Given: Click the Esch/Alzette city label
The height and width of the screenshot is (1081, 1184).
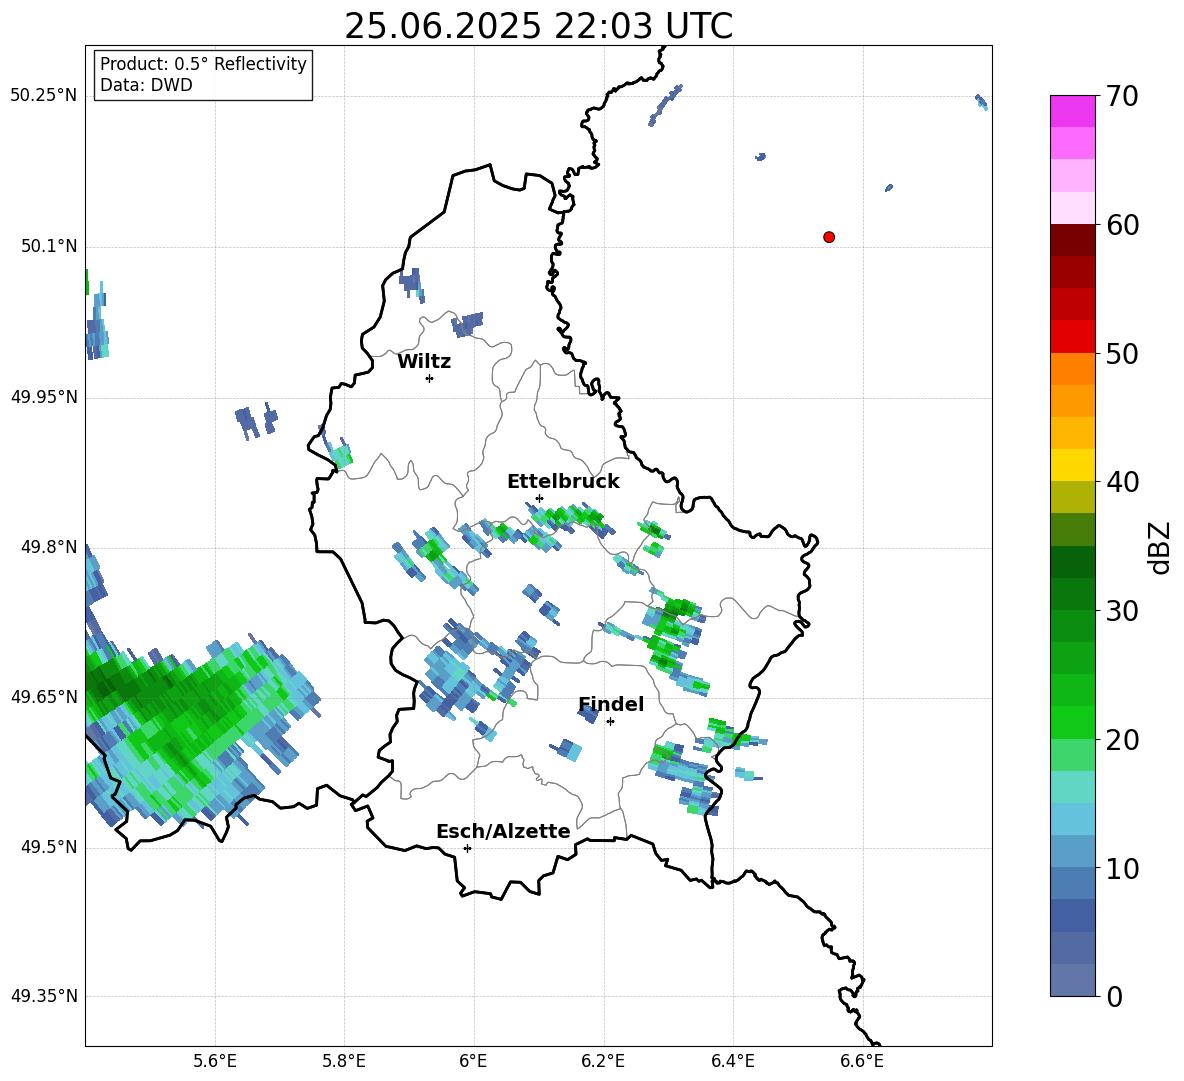Looking at the screenshot, I should pos(503,831).
